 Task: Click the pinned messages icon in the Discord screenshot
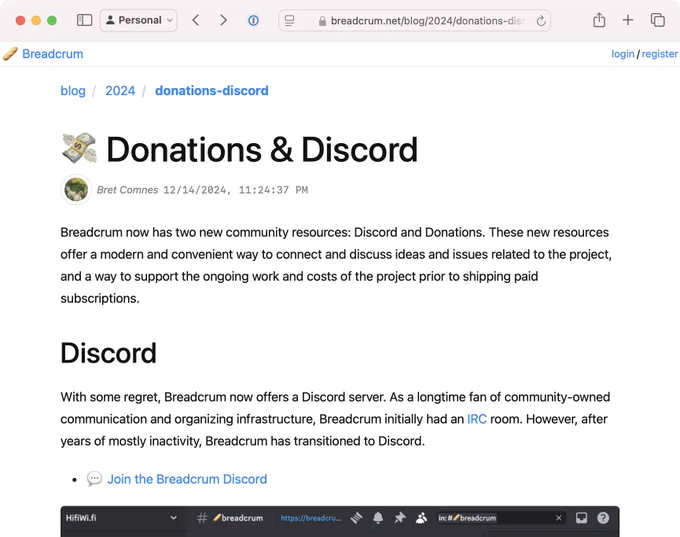coord(400,517)
